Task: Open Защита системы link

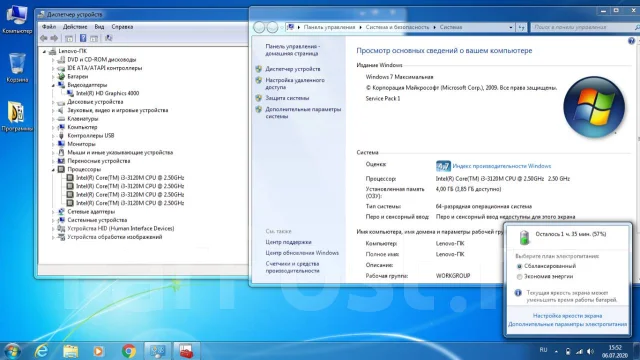Action: point(287,98)
